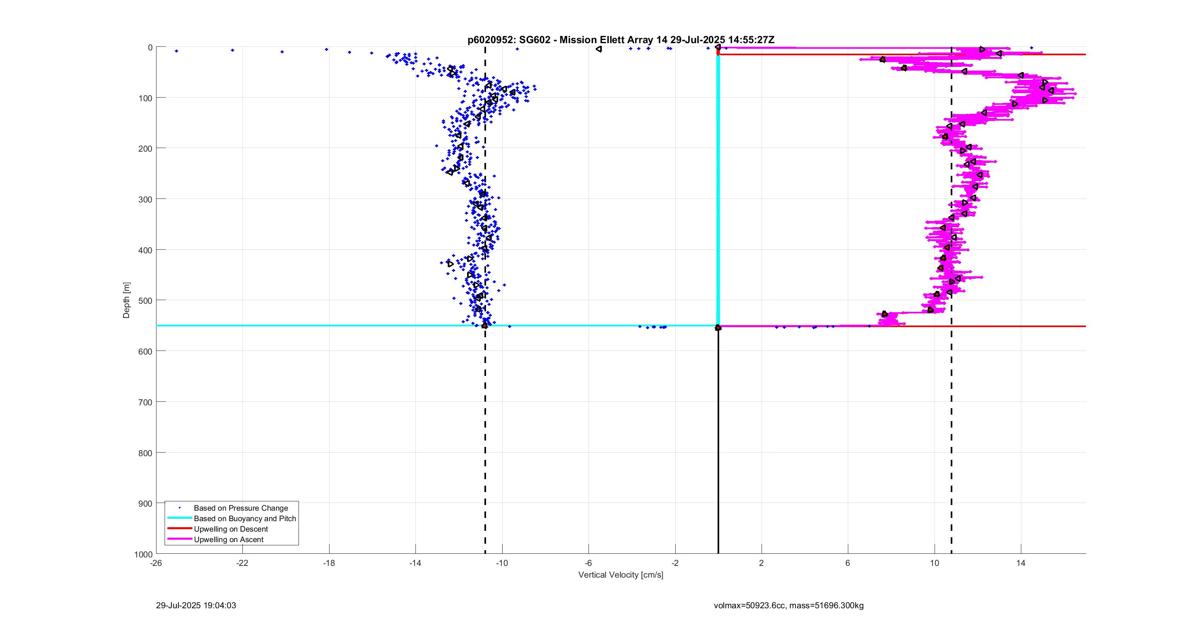The image size is (1200, 622).
Task: Click the y-axis tick label 600
Action: pyautogui.click(x=145, y=351)
